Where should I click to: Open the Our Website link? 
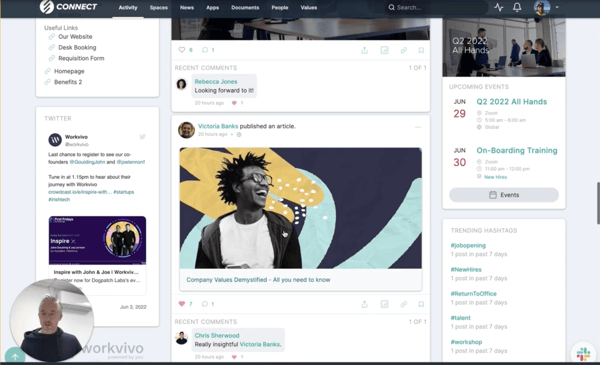(x=75, y=37)
